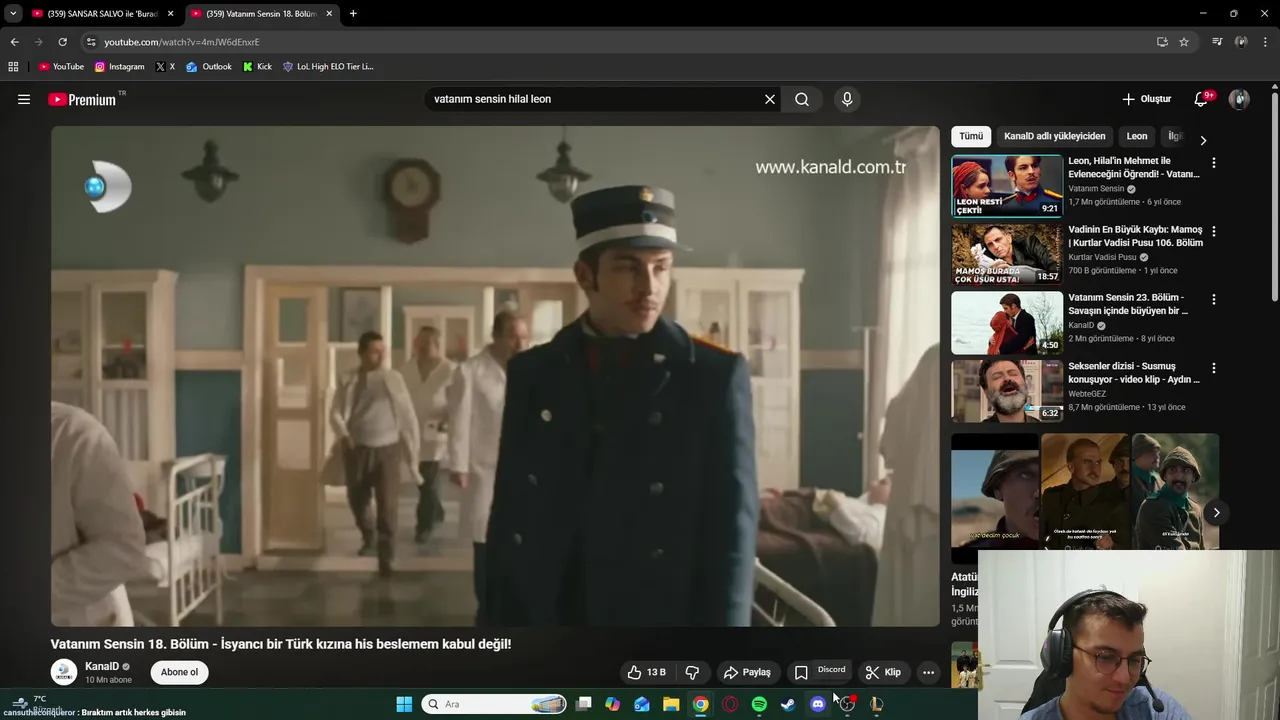Start voice search with microphone
This screenshot has height=720, width=1280.
click(847, 99)
